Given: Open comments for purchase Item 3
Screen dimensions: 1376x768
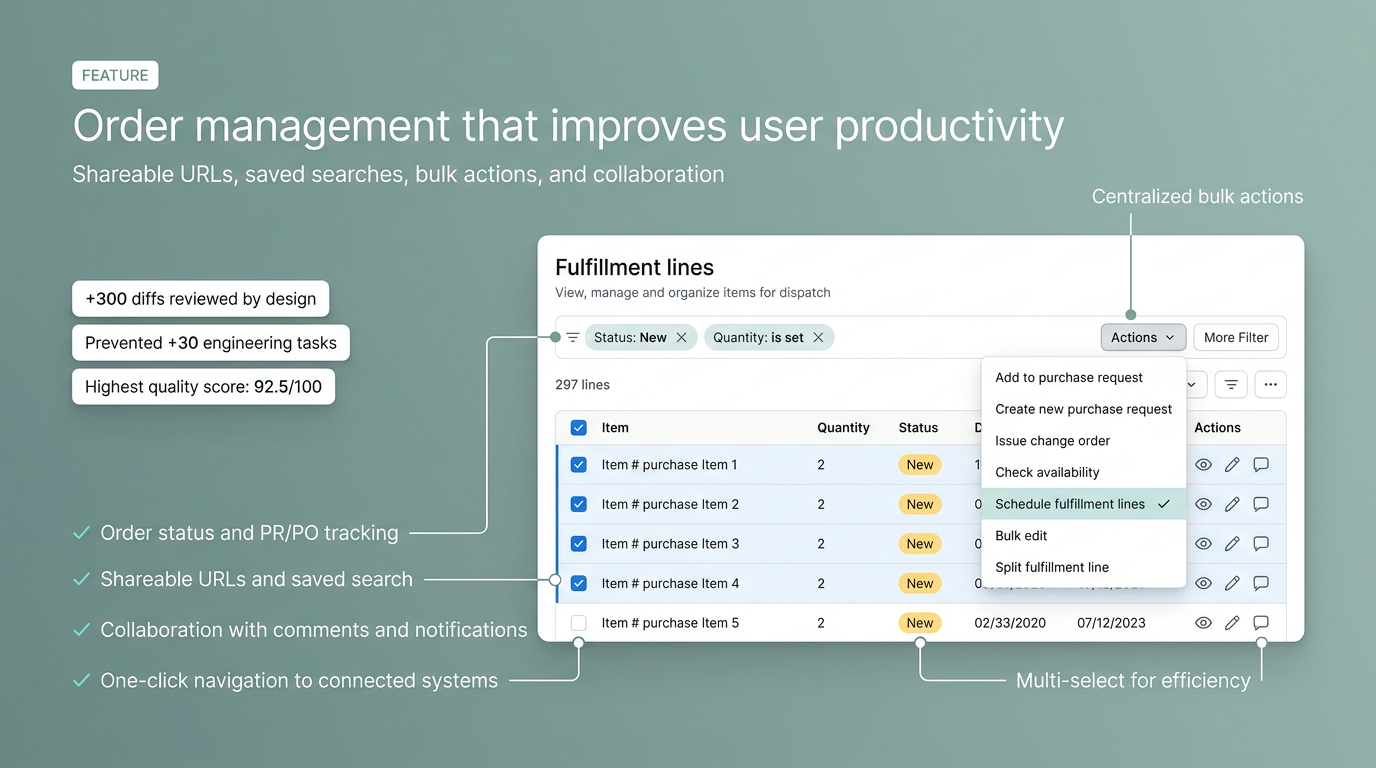Looking at the screenshot, I should 1261,544.
